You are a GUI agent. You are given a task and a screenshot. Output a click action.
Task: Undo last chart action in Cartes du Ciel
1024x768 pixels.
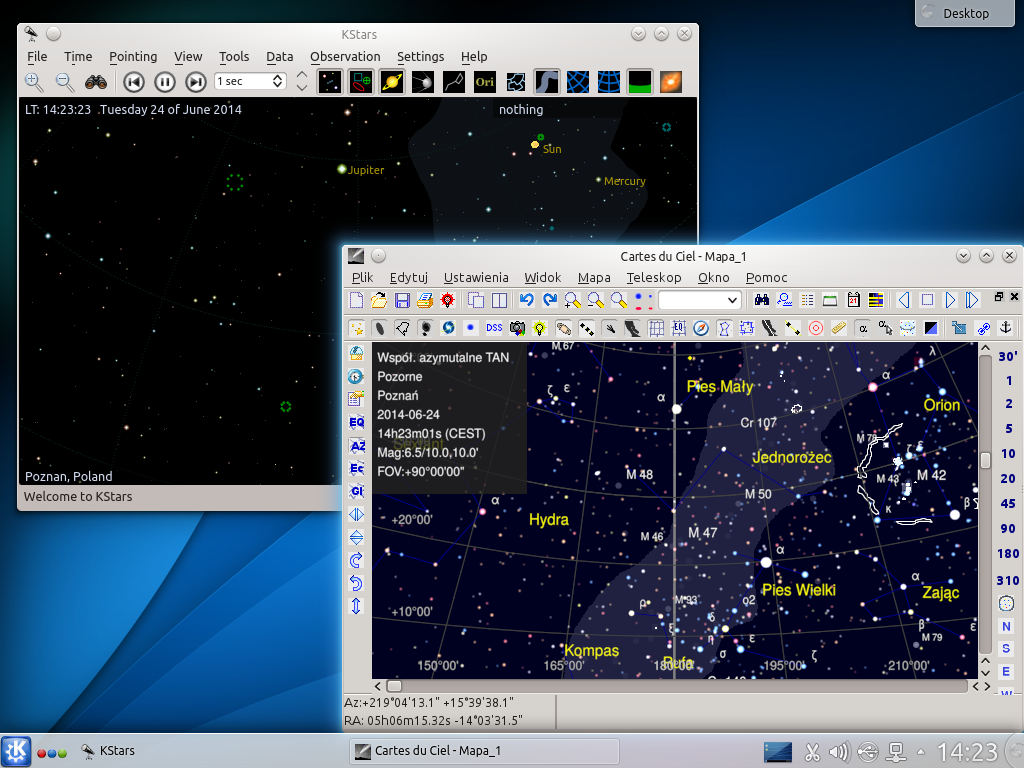point(526,300)
